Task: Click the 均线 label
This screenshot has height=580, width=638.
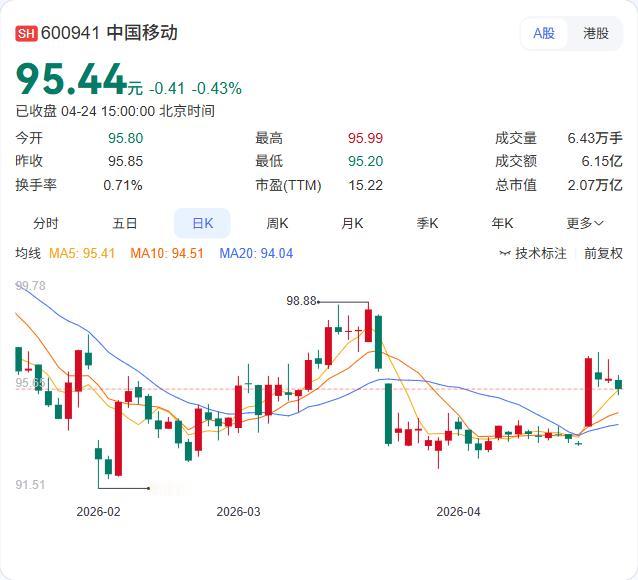Action: [28, 253]
